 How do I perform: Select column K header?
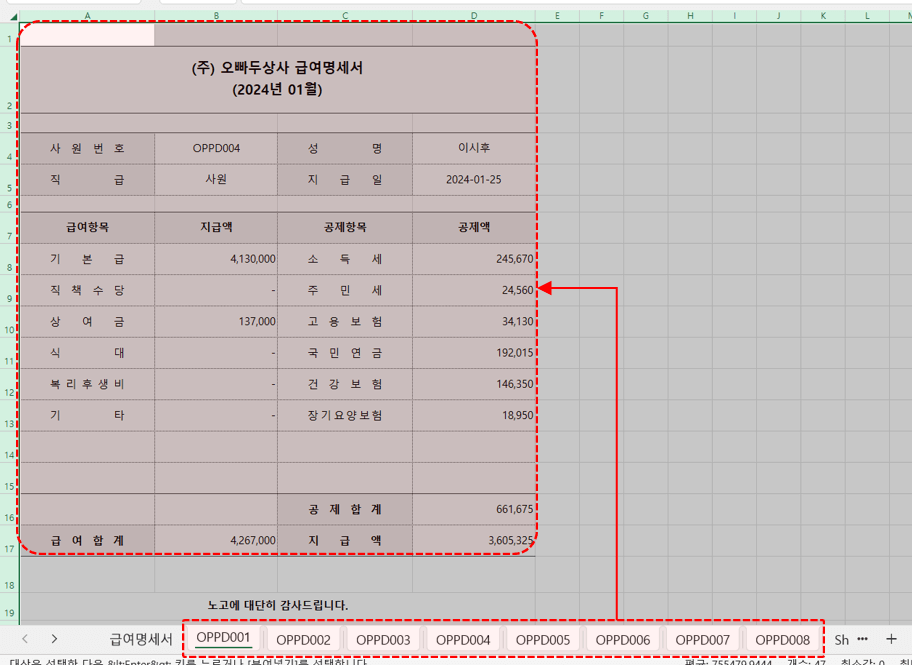(x=822, y=16)
